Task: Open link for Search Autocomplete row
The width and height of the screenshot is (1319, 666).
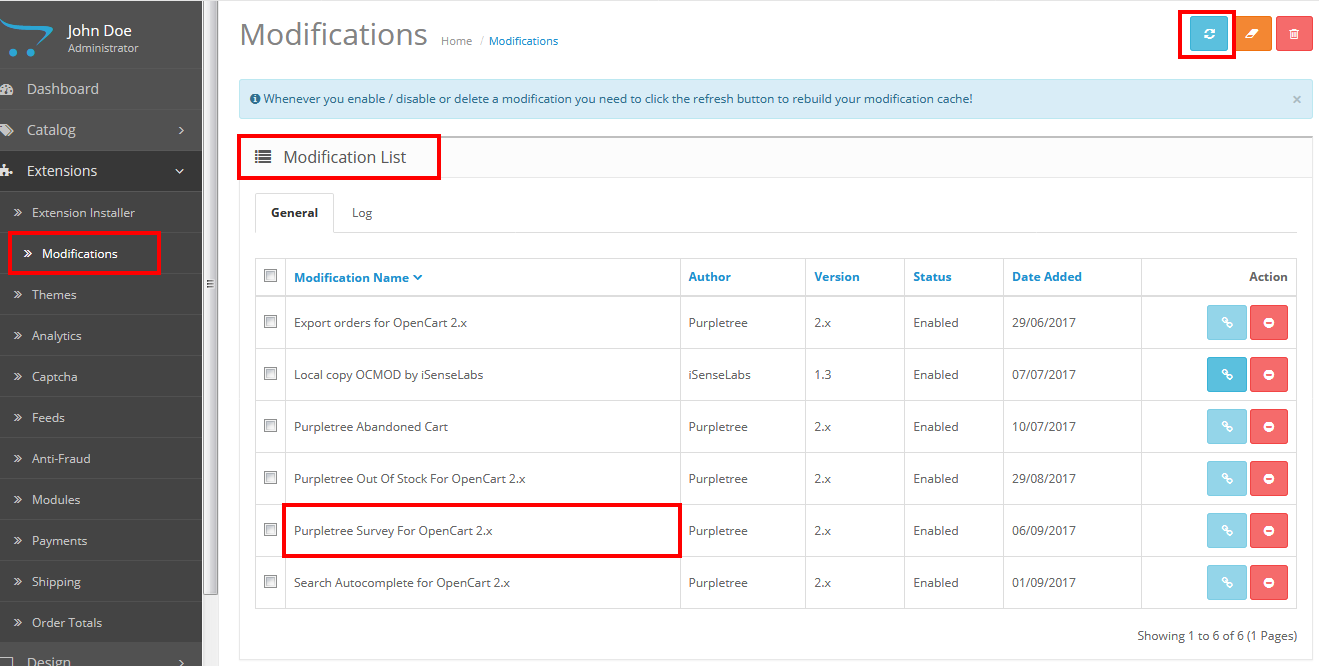Action: click(x=1227, y=583)
